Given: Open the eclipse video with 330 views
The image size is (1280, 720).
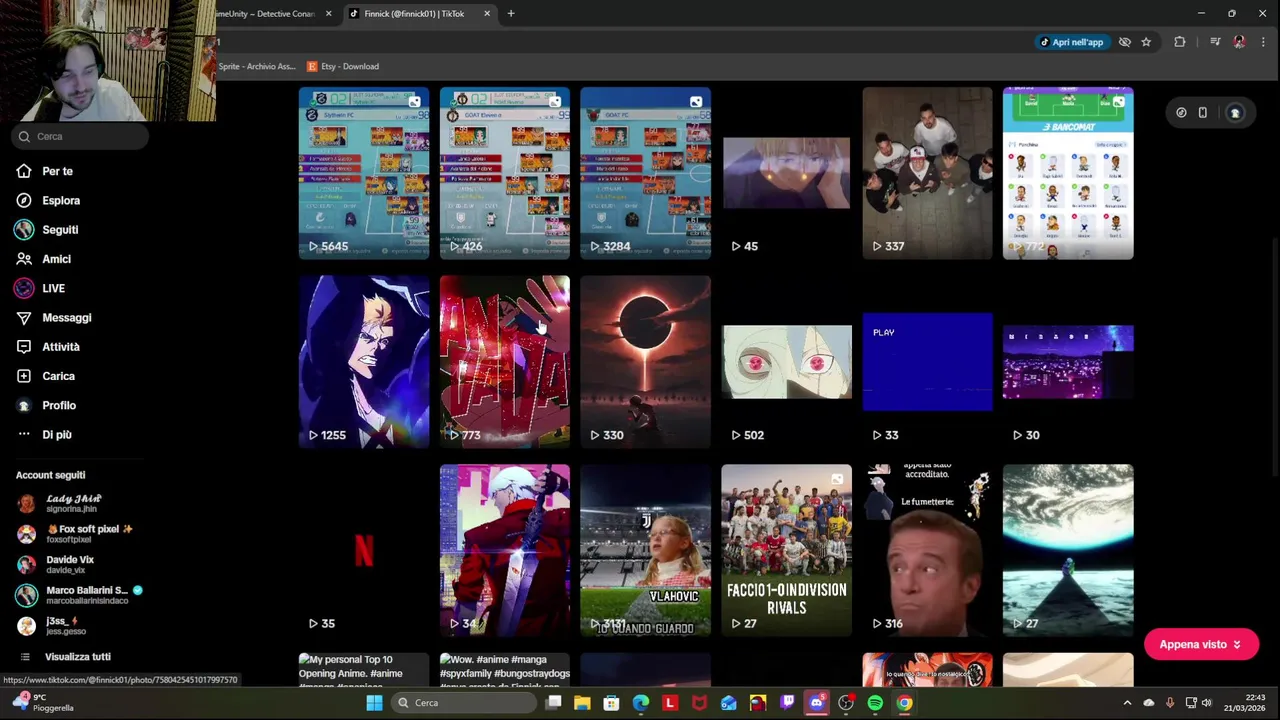Looking at the screenshot, I should [646, 362].
